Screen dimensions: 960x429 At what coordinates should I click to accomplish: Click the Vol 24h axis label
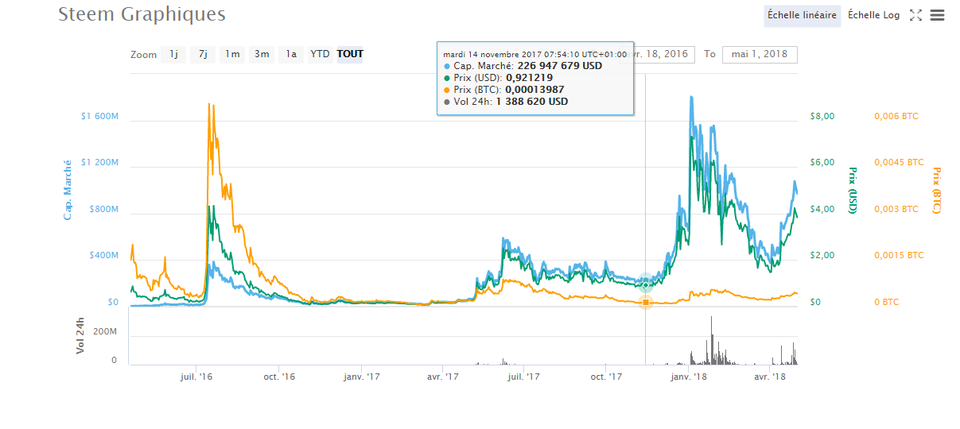click(80, 338)
